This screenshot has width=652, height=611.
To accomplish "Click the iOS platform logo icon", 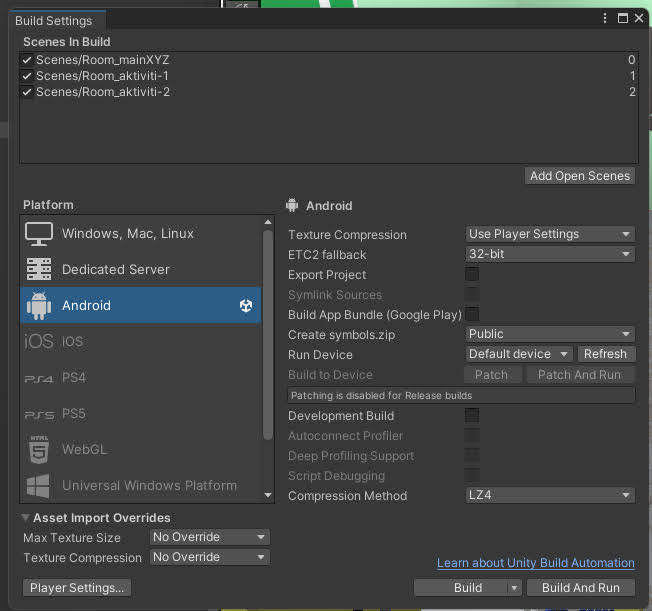I will [x=39, y=341].
